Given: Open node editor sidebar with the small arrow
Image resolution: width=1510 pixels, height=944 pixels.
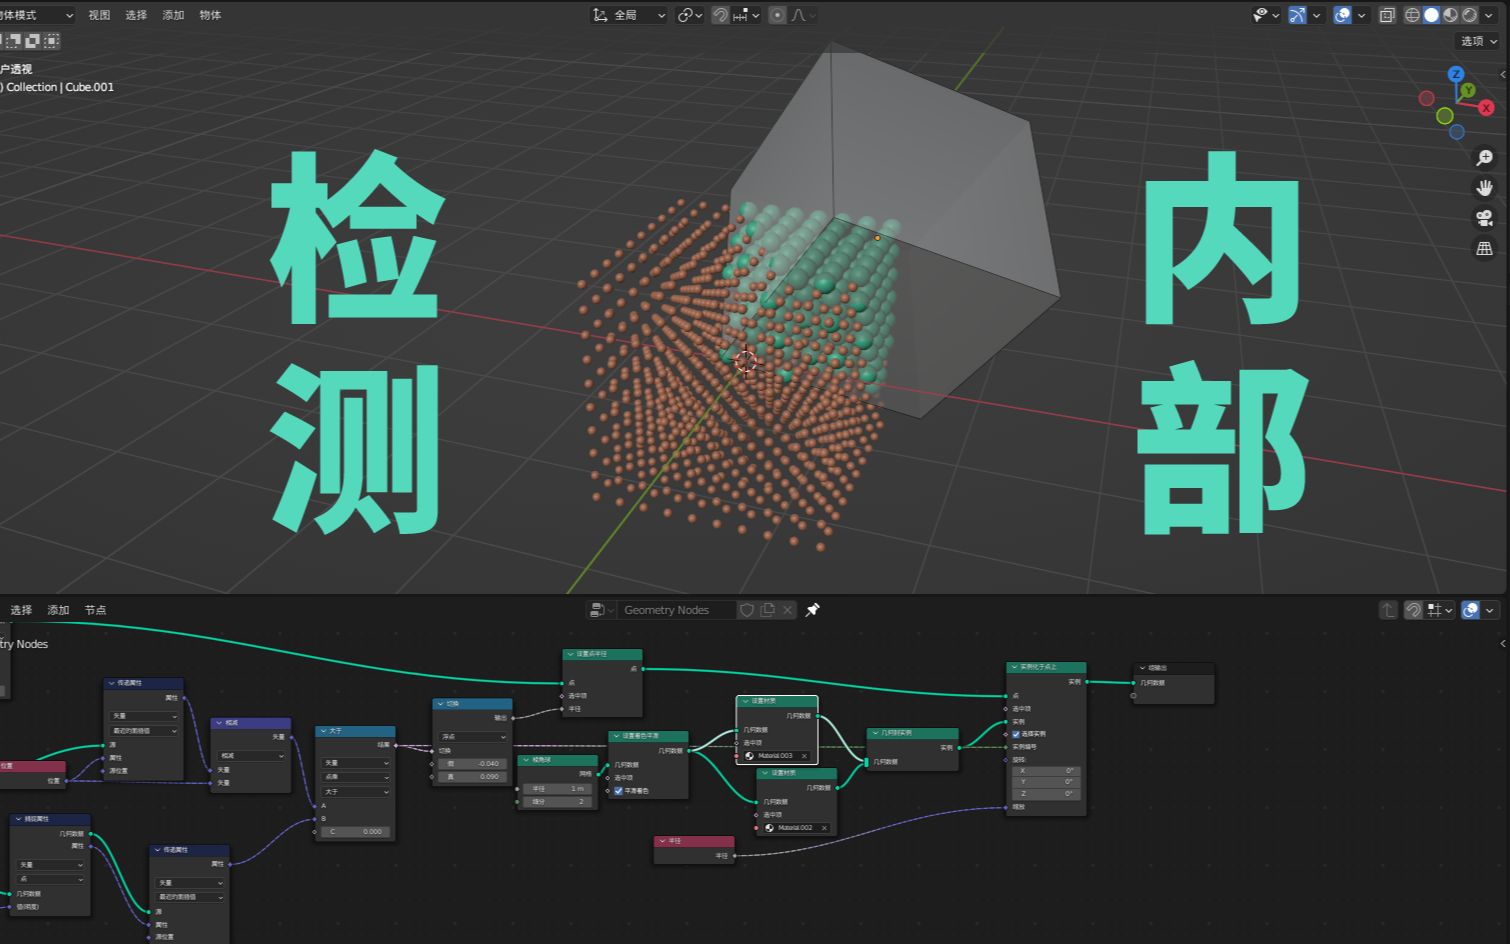Looking at the screenshot, I should [1502, 644].
